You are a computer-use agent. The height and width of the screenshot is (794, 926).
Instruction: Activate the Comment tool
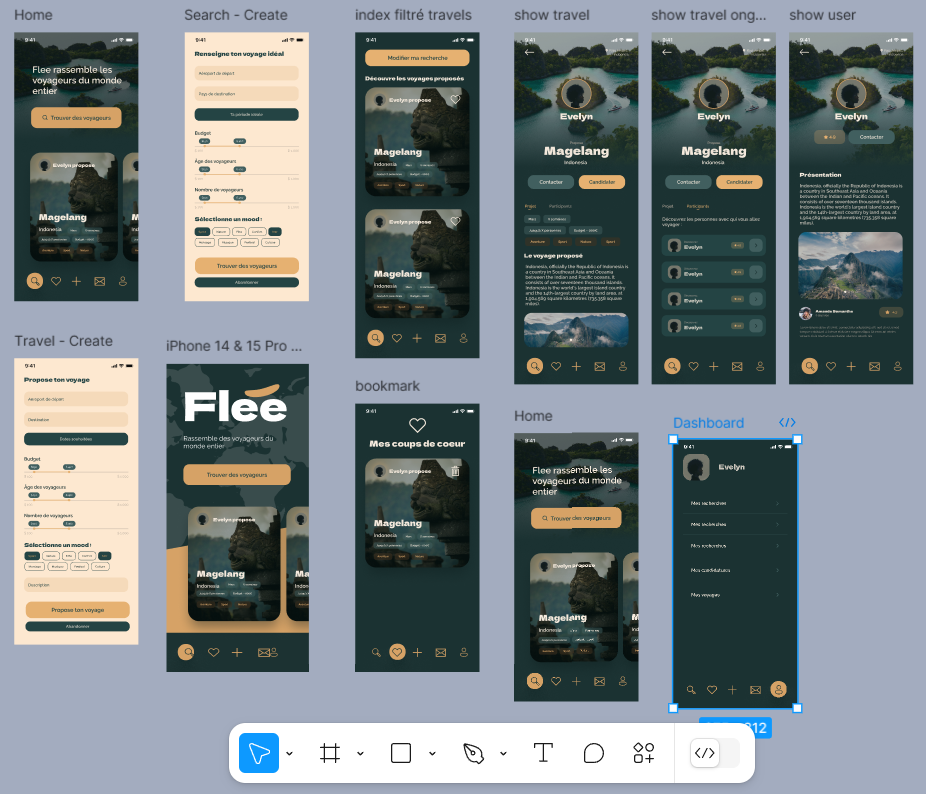[x=594, y=753]
